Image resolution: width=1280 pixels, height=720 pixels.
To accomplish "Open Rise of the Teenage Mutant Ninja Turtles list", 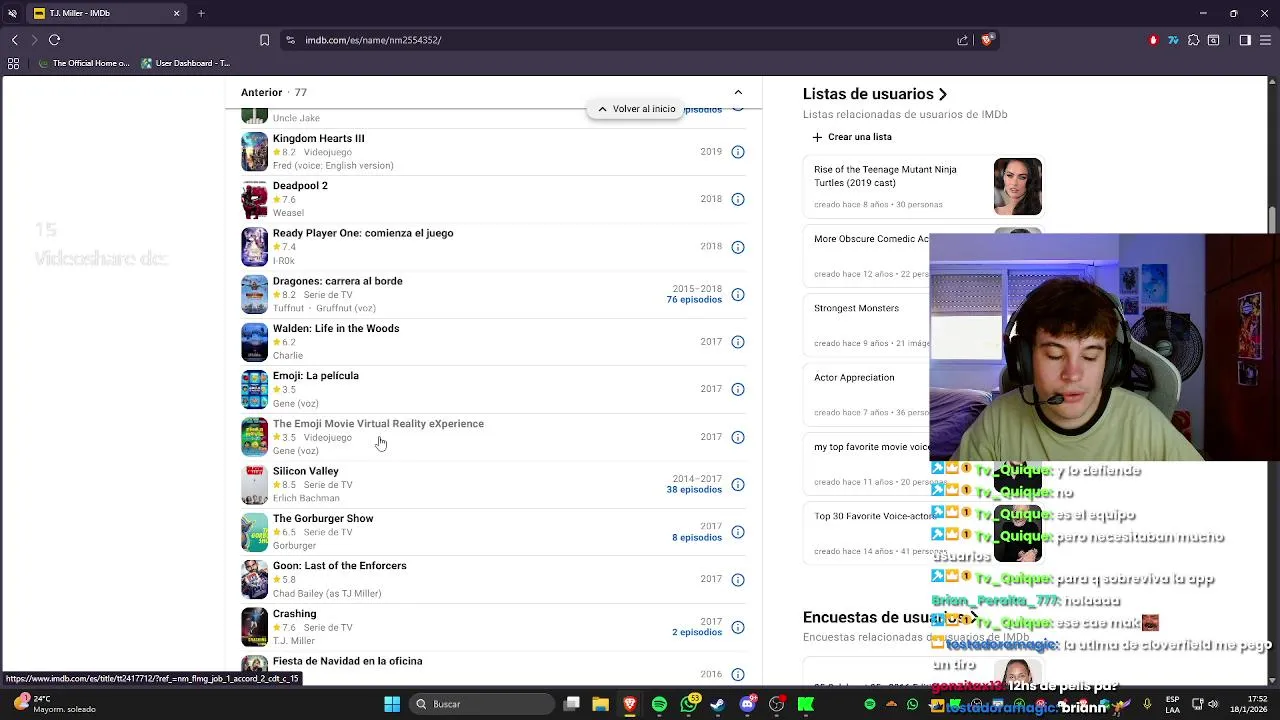I will pyautogui.click(x=885, y=176).
